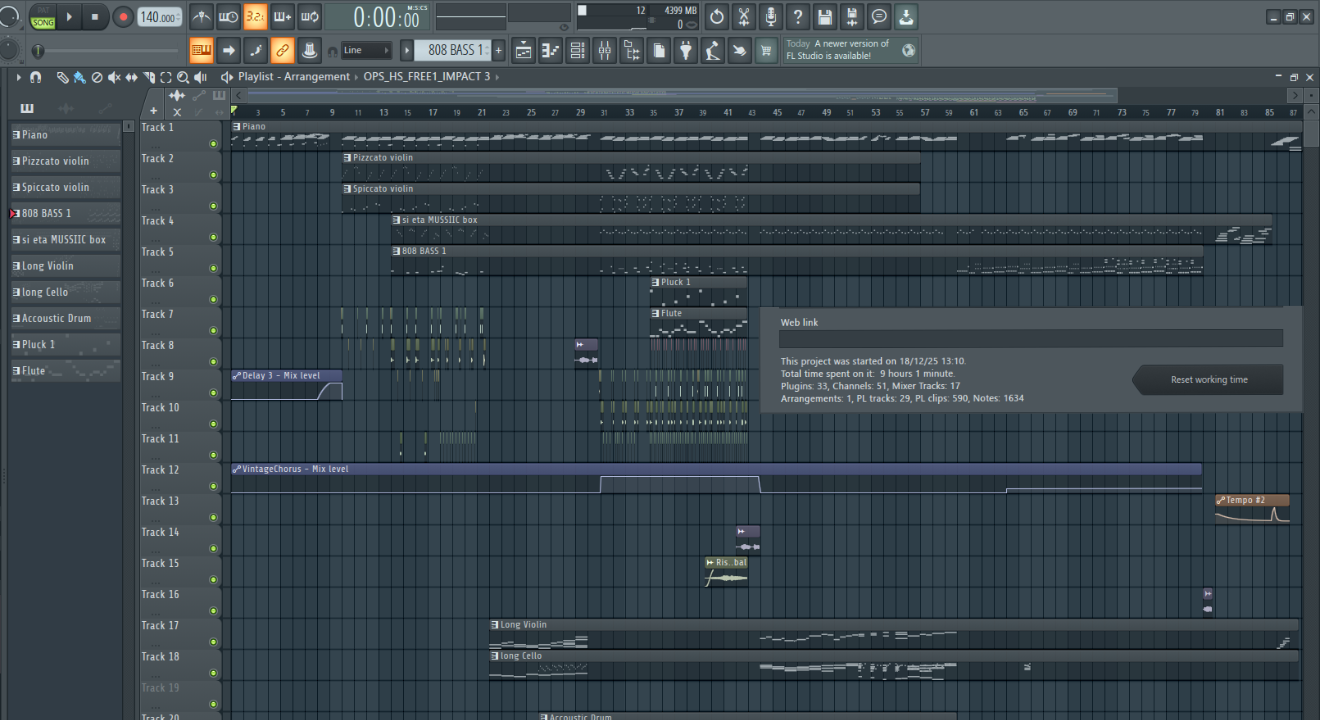Mute Track 17 with its green LED
Image resolution: width=1320 pixels, height=720 pixels.
tap(213, 642)
